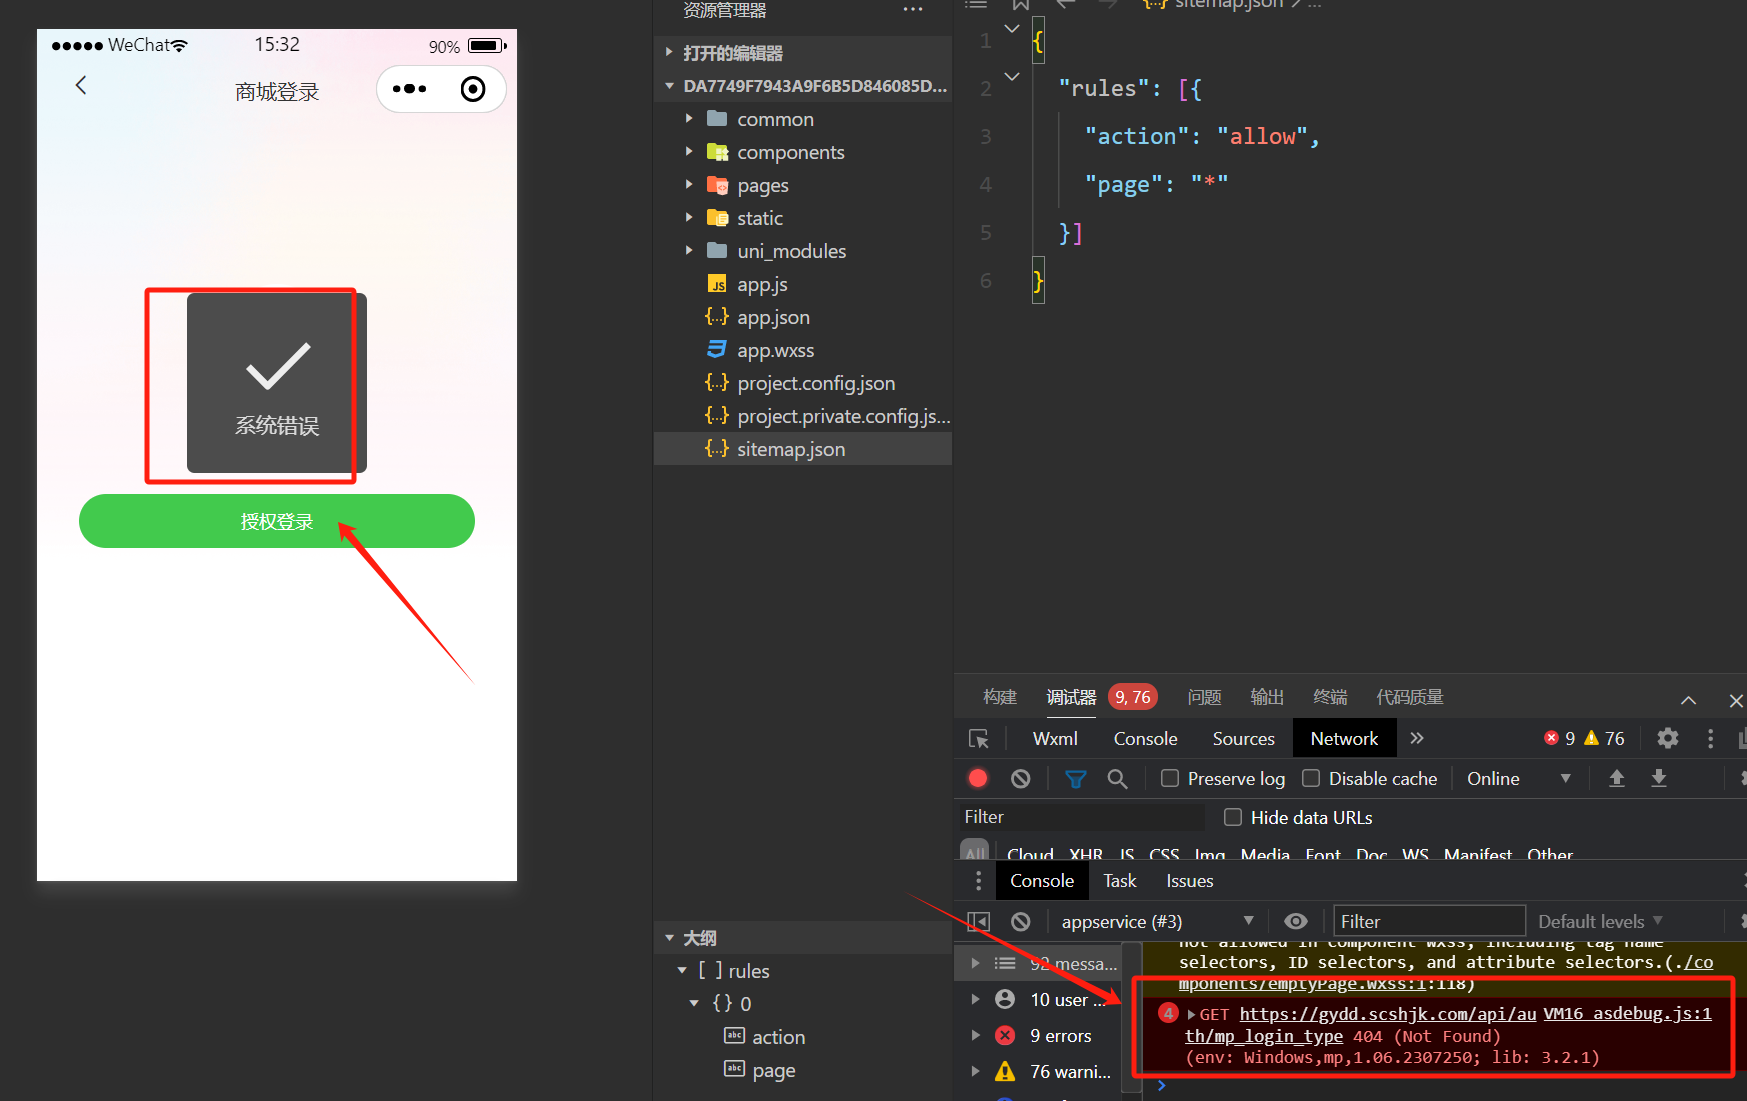Select the Task drawer tab
The image size is (1747, 1101).
[x=1119, y=881]
